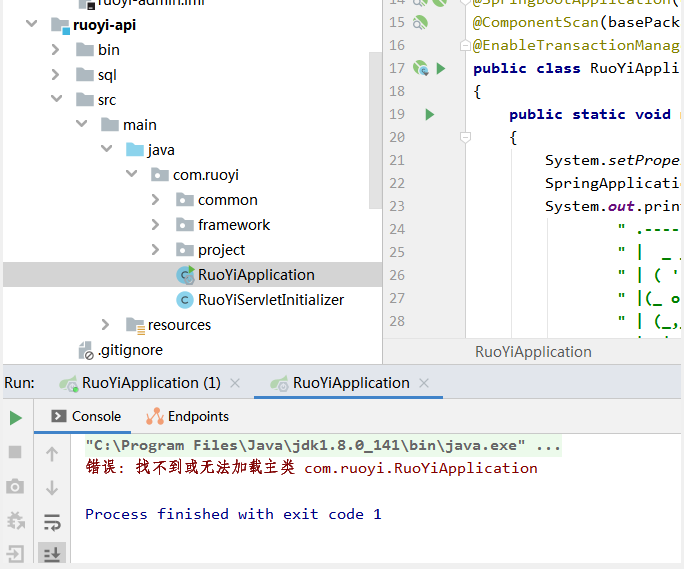Click the RuoYiServletInitializer class icon
Screen dimensions: 684x569
185,300
